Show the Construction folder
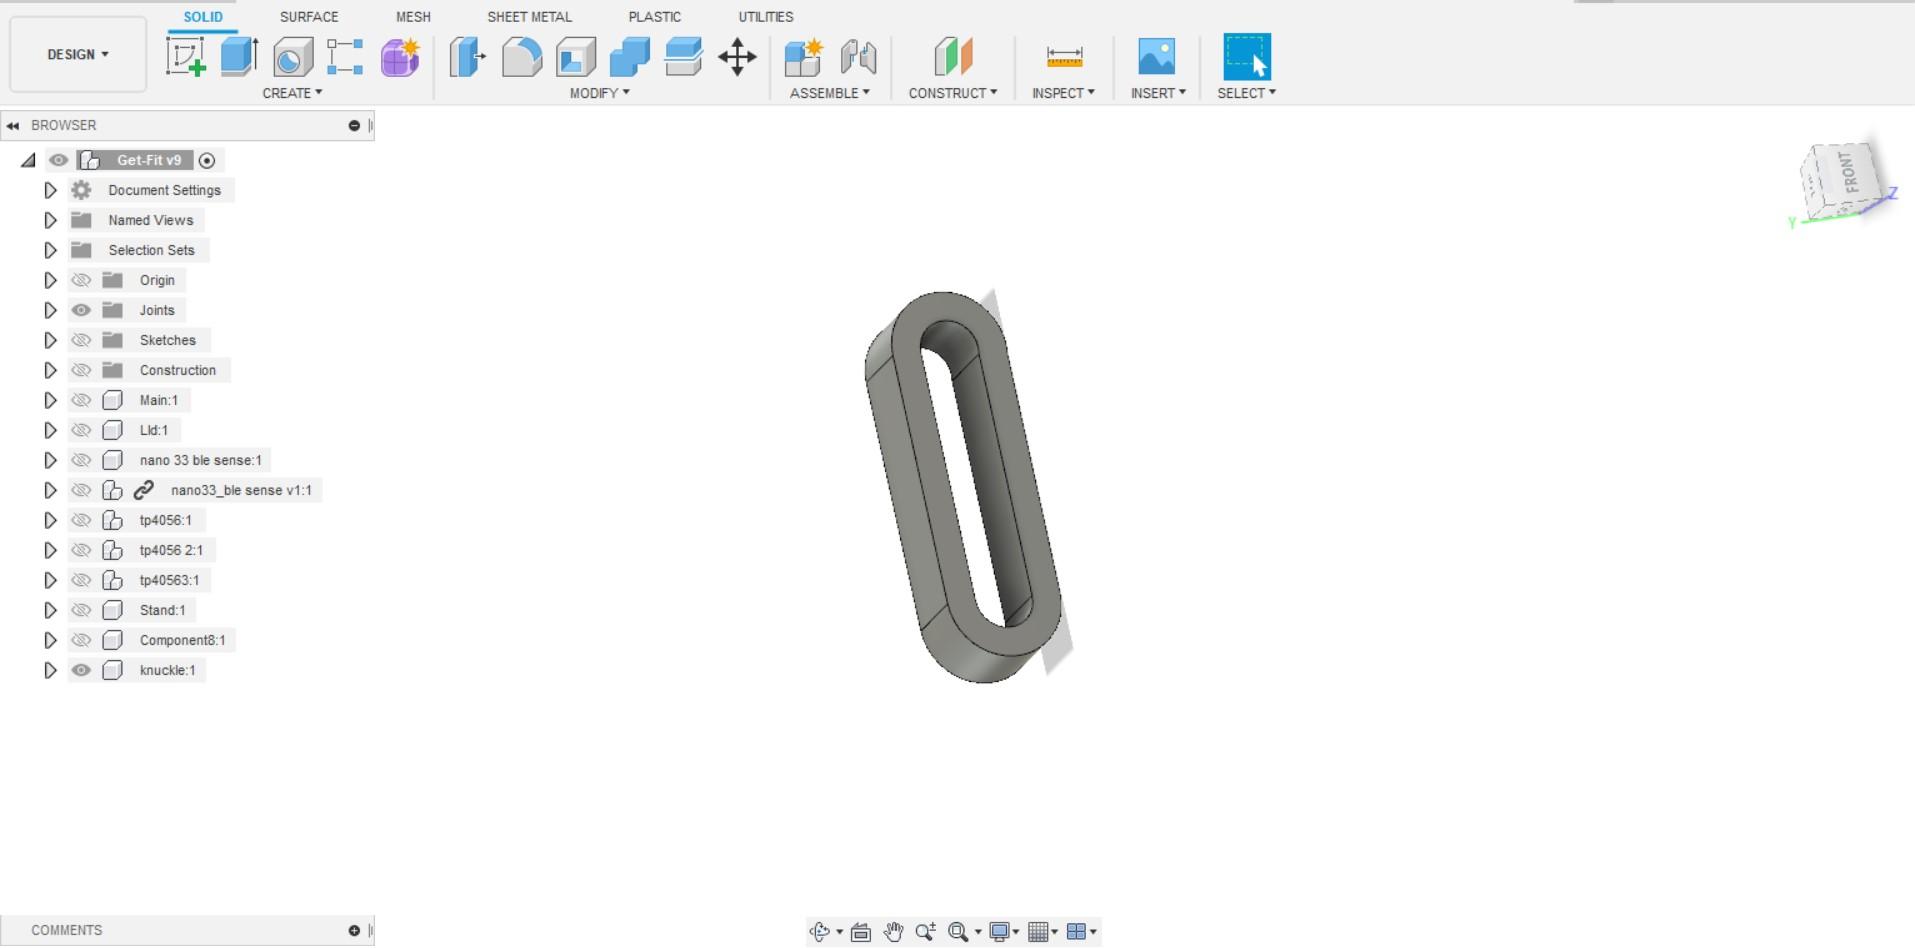Screen dimensions: 1915x948 pos(81,370)
